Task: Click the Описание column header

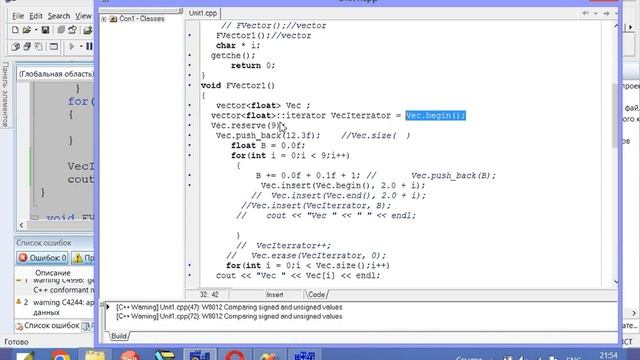Action: pyautogui.click(x=53, y=273)
